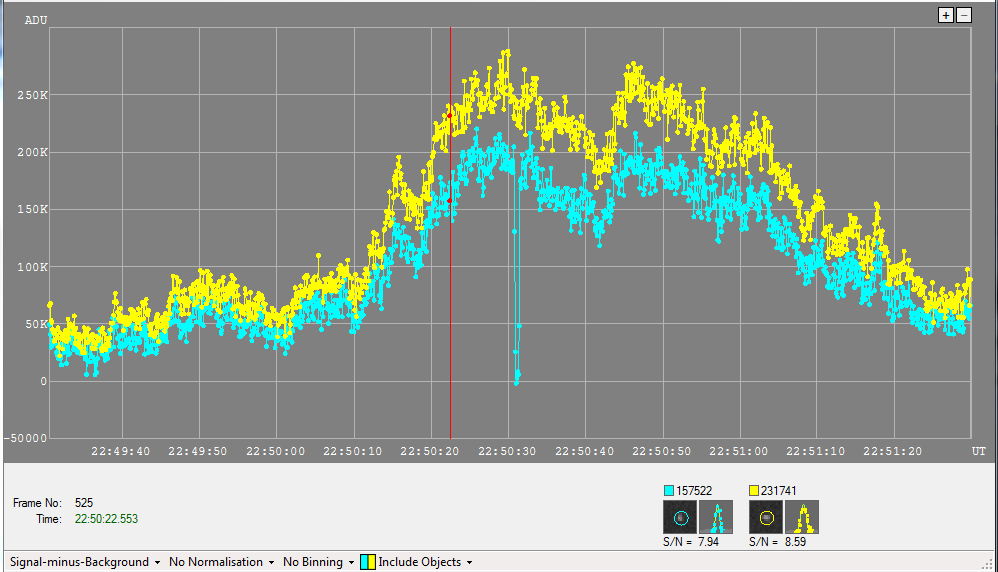Click the 157522 measurement value

[694, 490]
